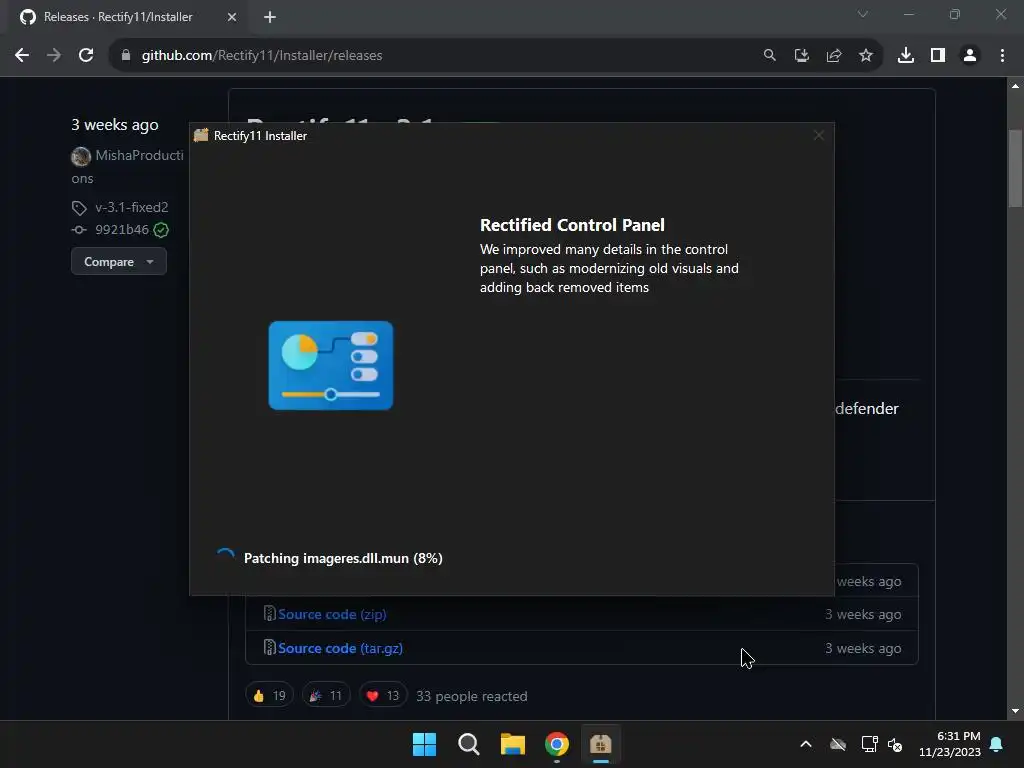Select the Releases · Rectify11/Installer tab

point(129,17)
